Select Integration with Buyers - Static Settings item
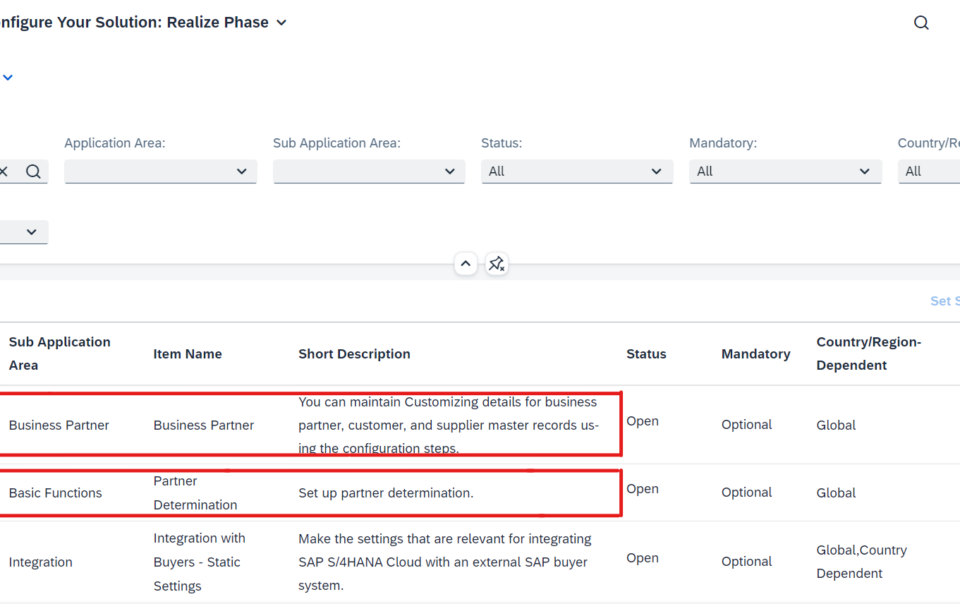 pos(199,562)
